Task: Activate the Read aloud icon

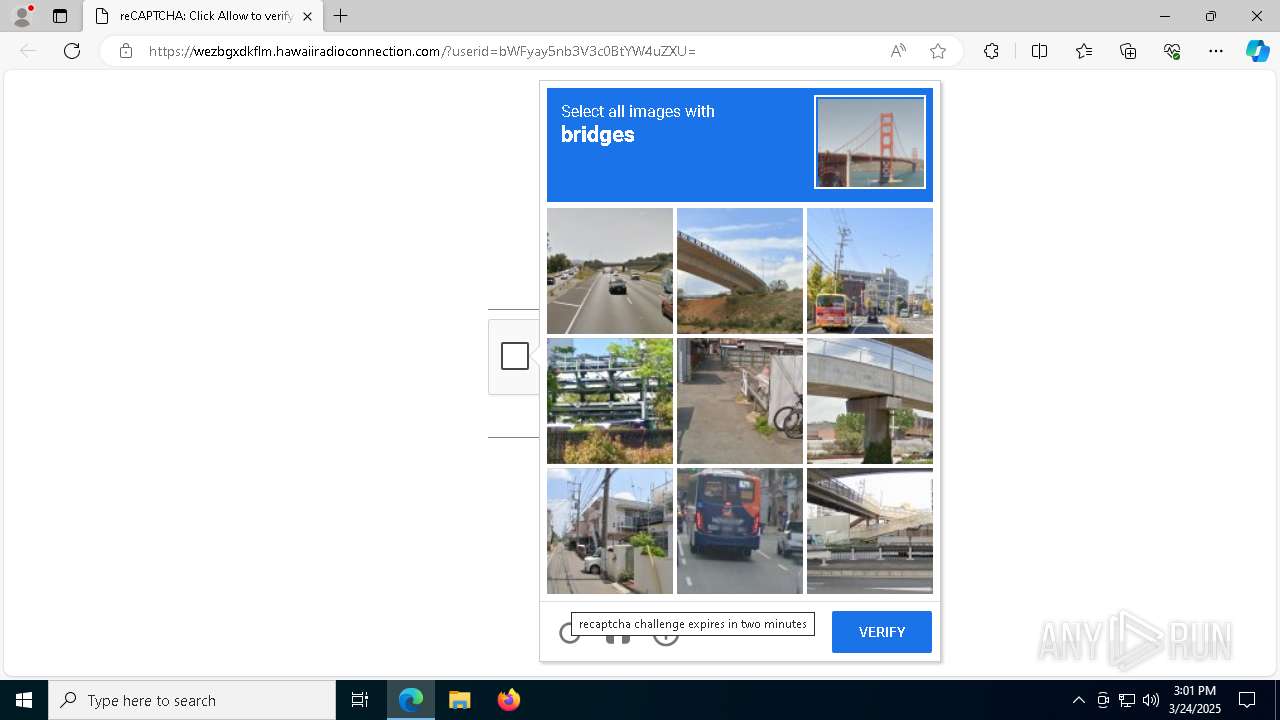Action: 898,51
